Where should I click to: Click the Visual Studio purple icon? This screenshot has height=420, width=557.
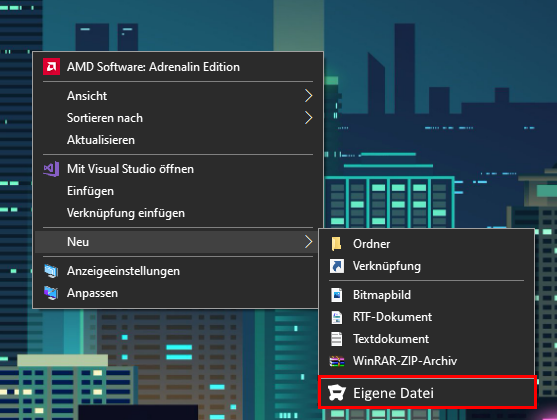tap(52, 169)
